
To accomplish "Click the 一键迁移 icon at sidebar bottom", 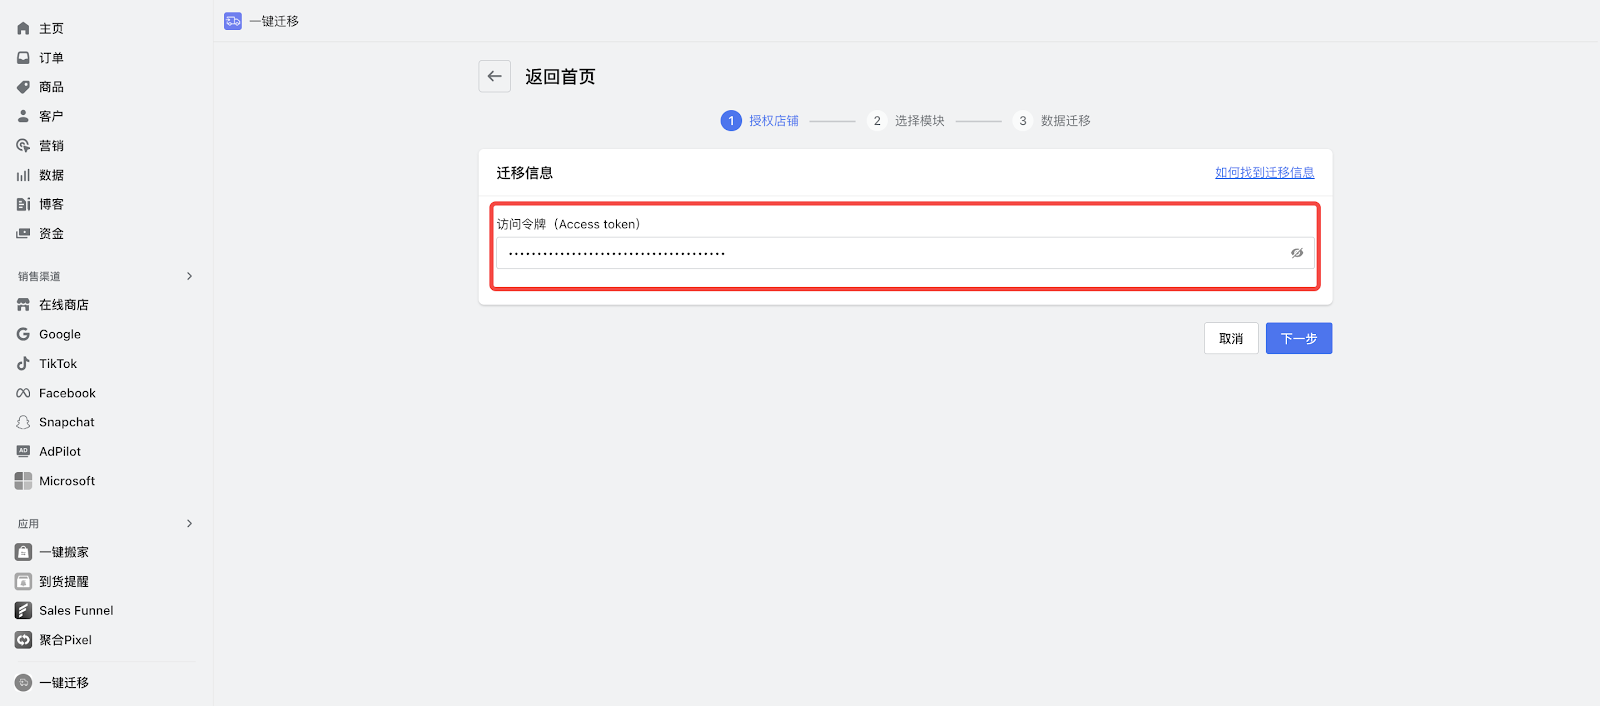I will coord(23,682).
